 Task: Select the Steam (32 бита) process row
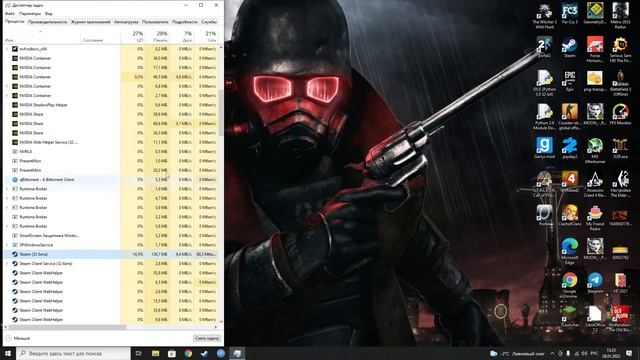pos(111,254)
